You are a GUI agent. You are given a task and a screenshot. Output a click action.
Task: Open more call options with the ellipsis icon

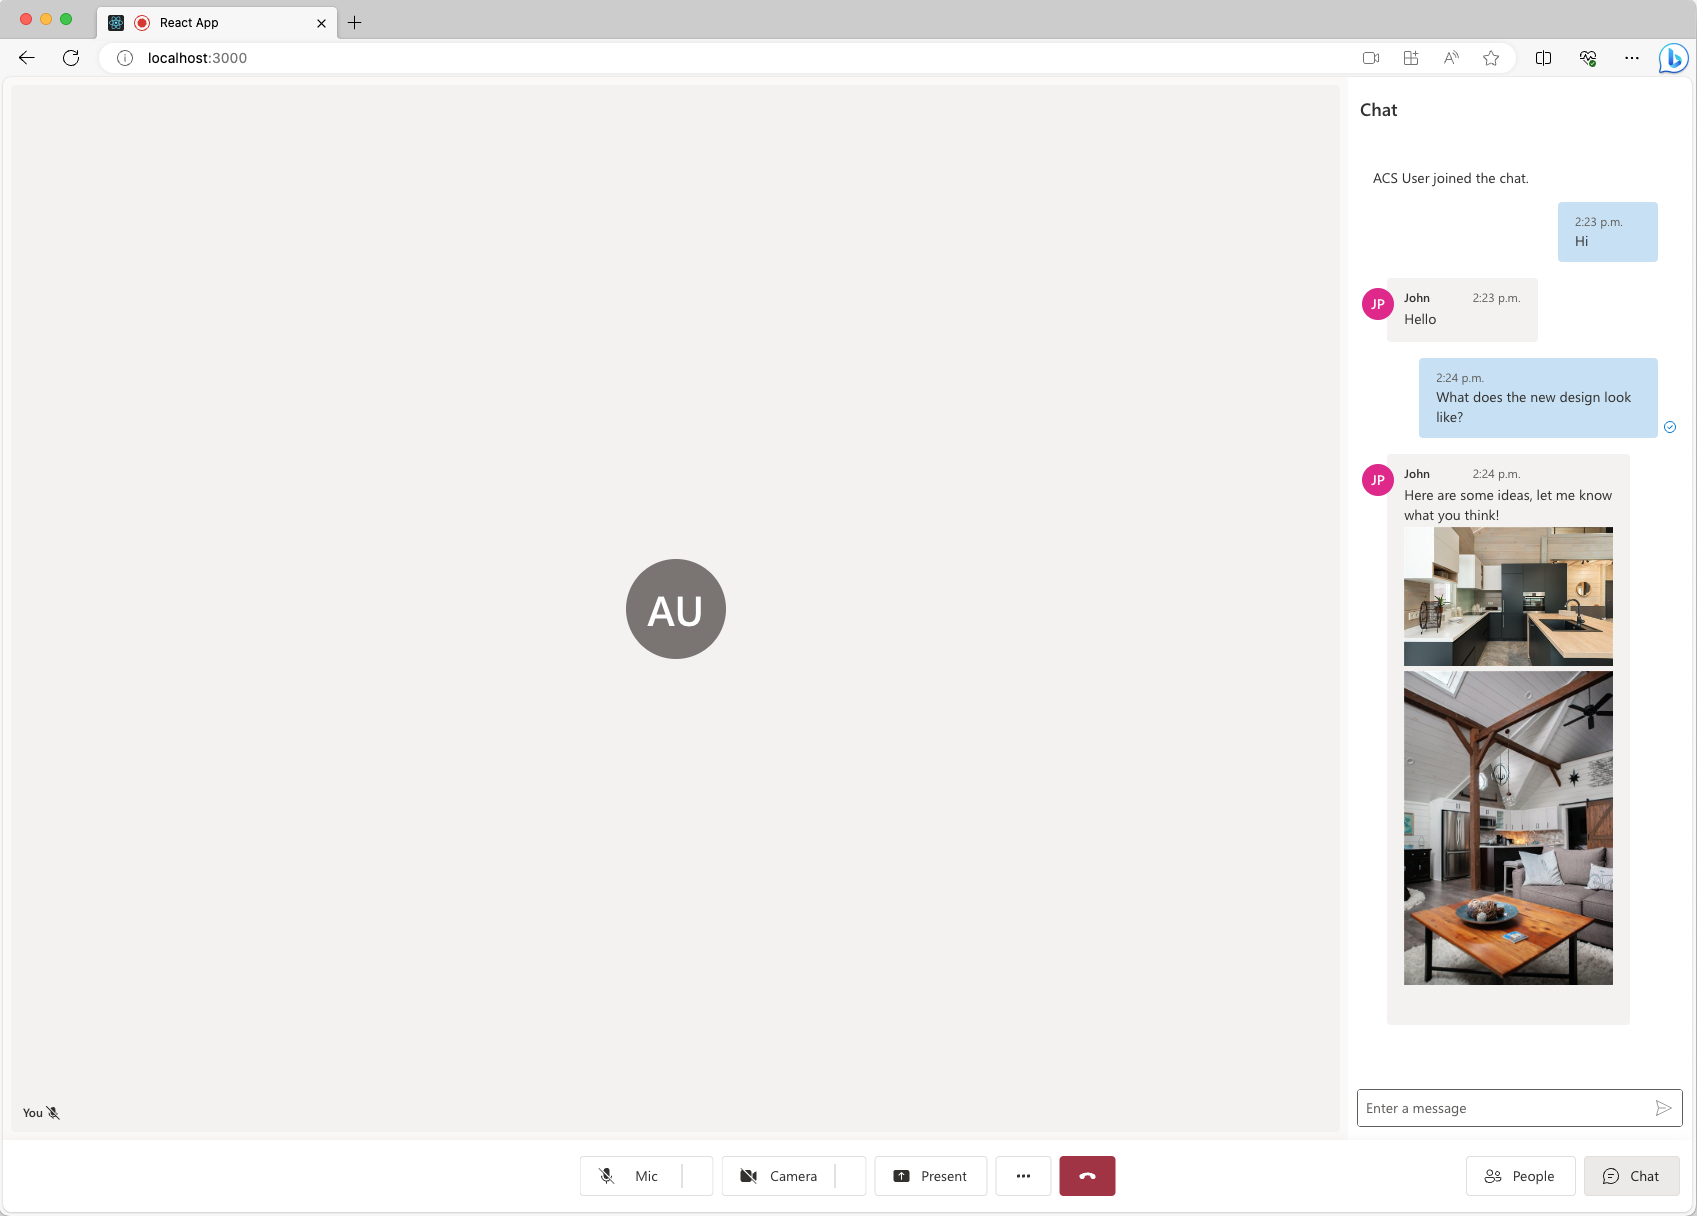click(1022, 1176)
